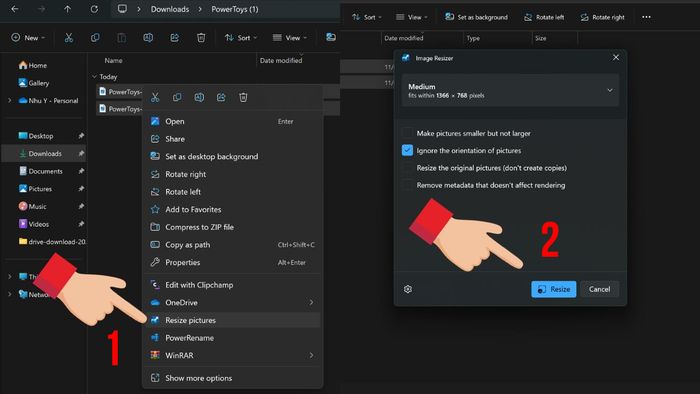The width and height of the screenshot is (700, 394).
Task: Choose Share from the context menu
Action: [233, 139]
